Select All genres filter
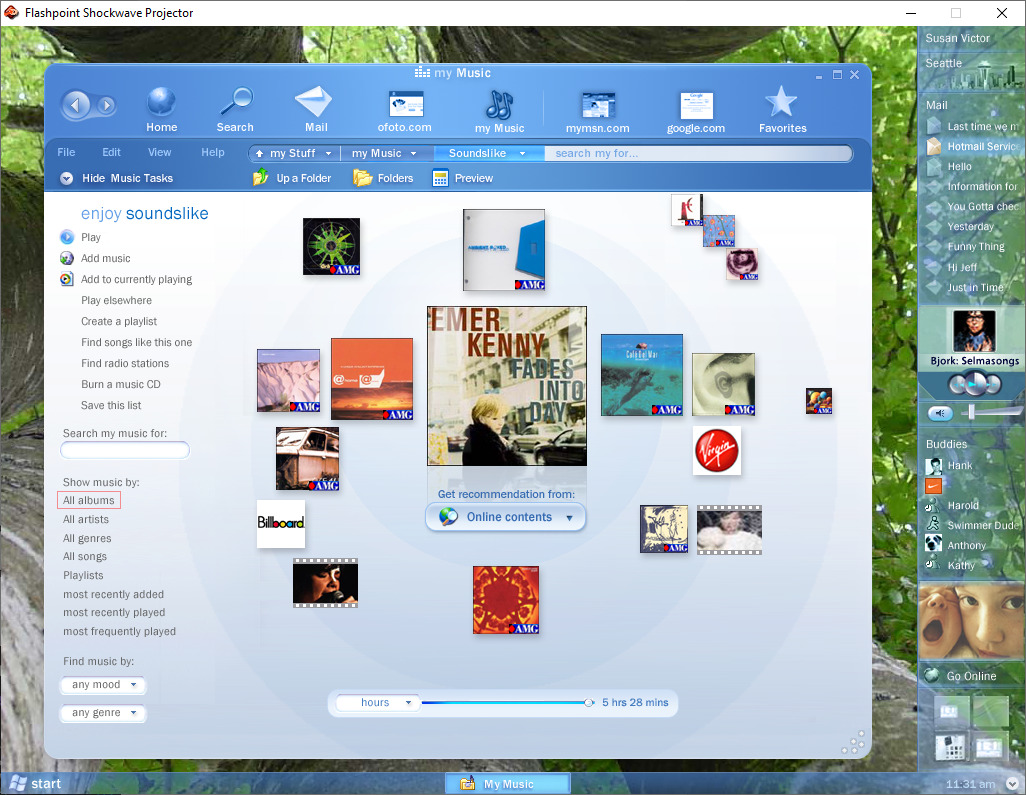This screenshot has height=795, width=1026. click(x=87, y=539)
